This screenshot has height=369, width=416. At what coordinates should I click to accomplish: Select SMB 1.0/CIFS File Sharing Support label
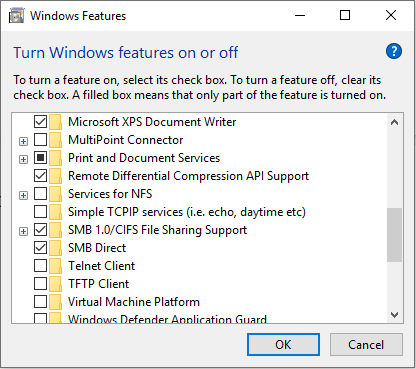(157, 230)
